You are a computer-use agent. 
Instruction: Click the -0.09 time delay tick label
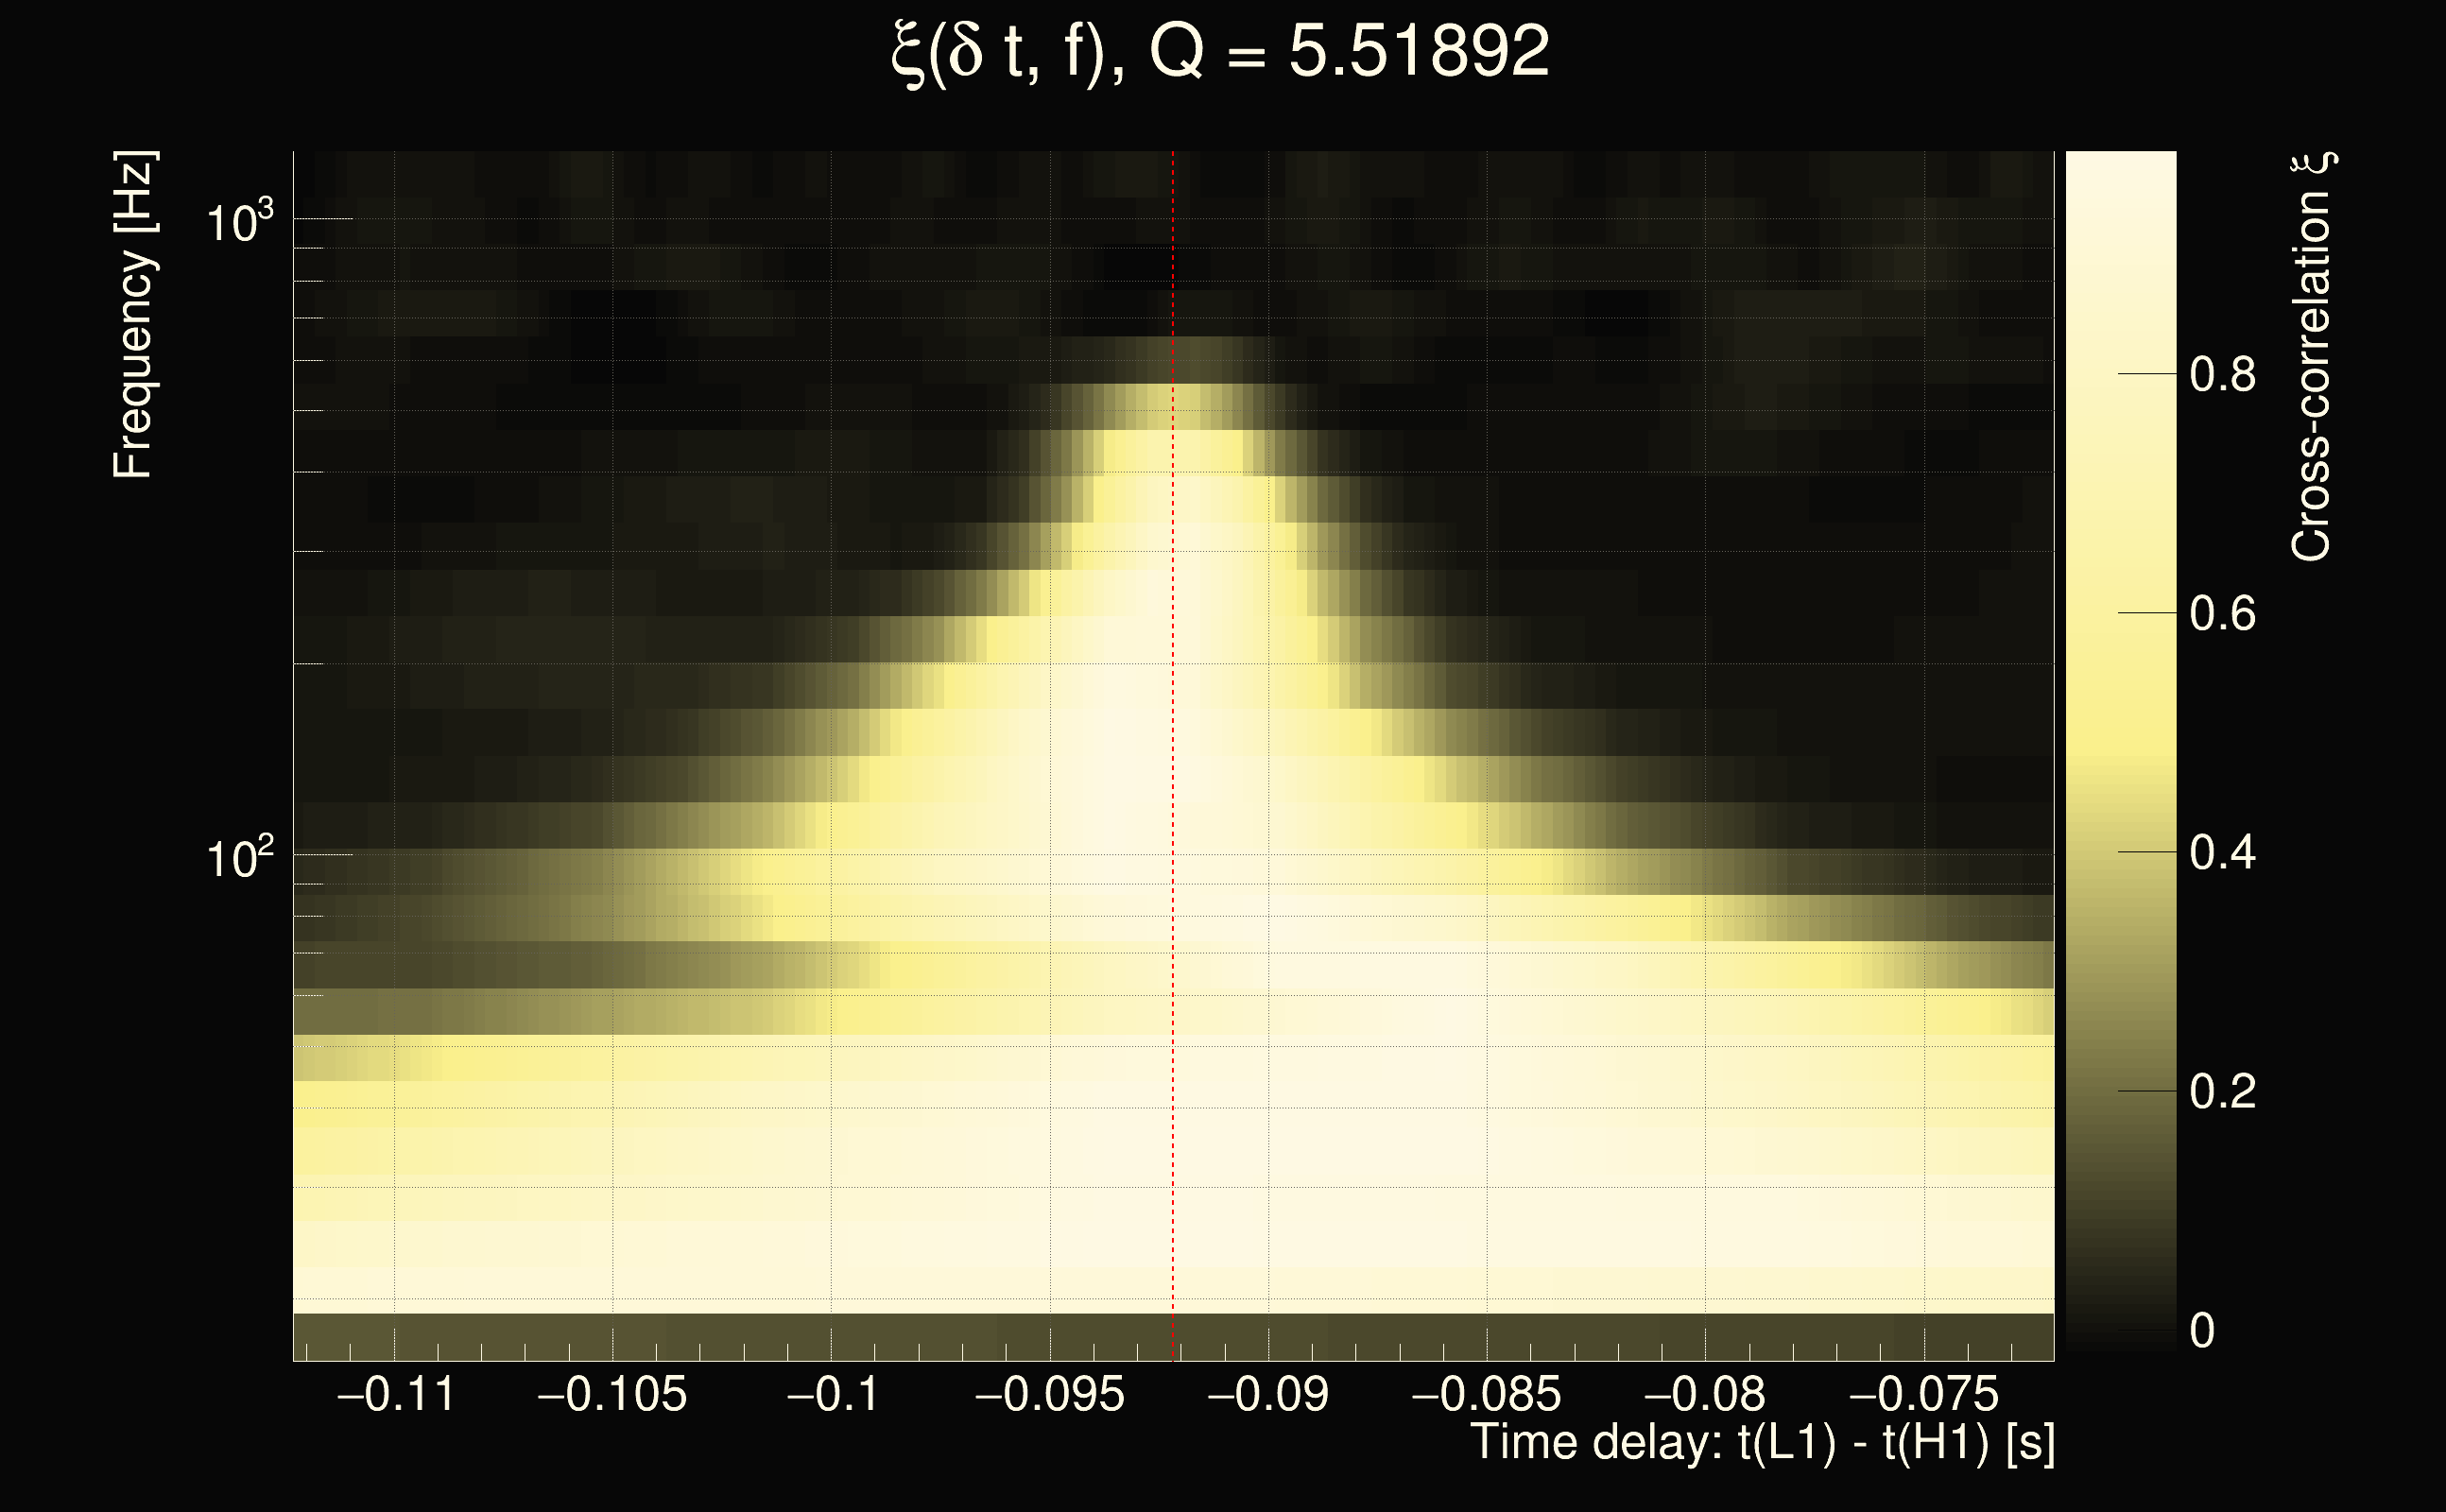coord(1268,1394)
